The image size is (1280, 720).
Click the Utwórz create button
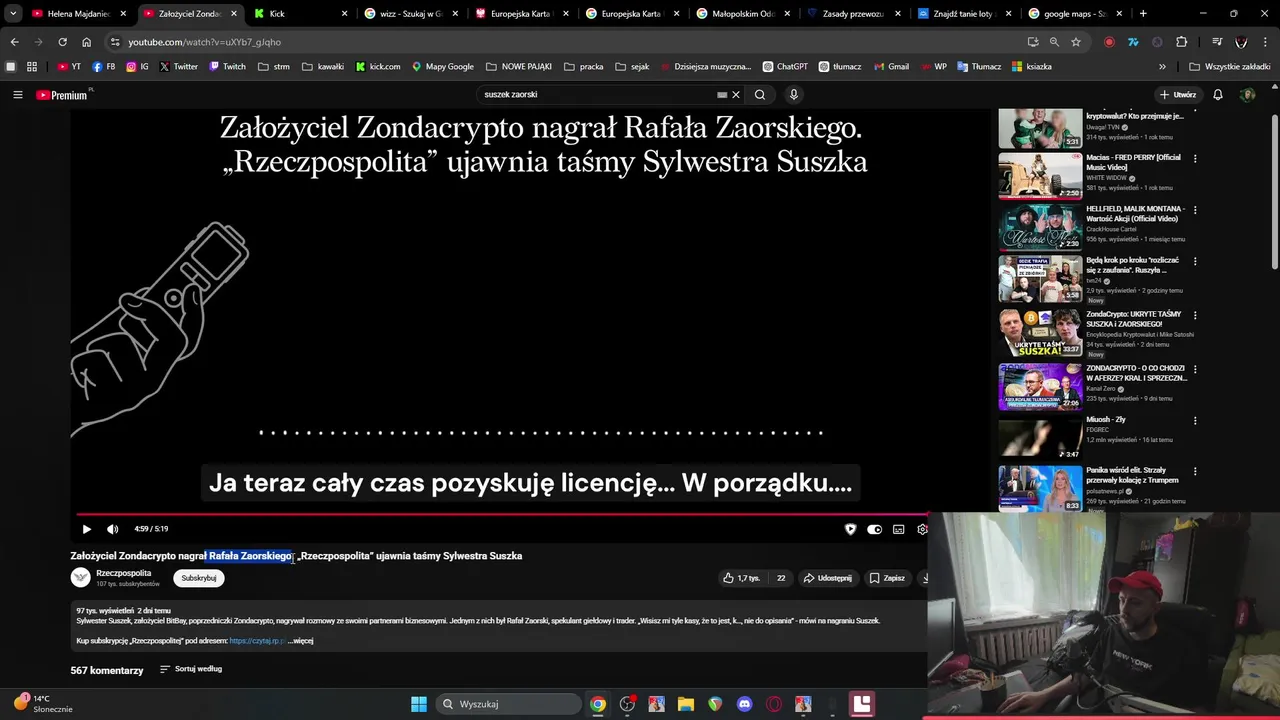pyautogui.click(x=1178, y=95)
